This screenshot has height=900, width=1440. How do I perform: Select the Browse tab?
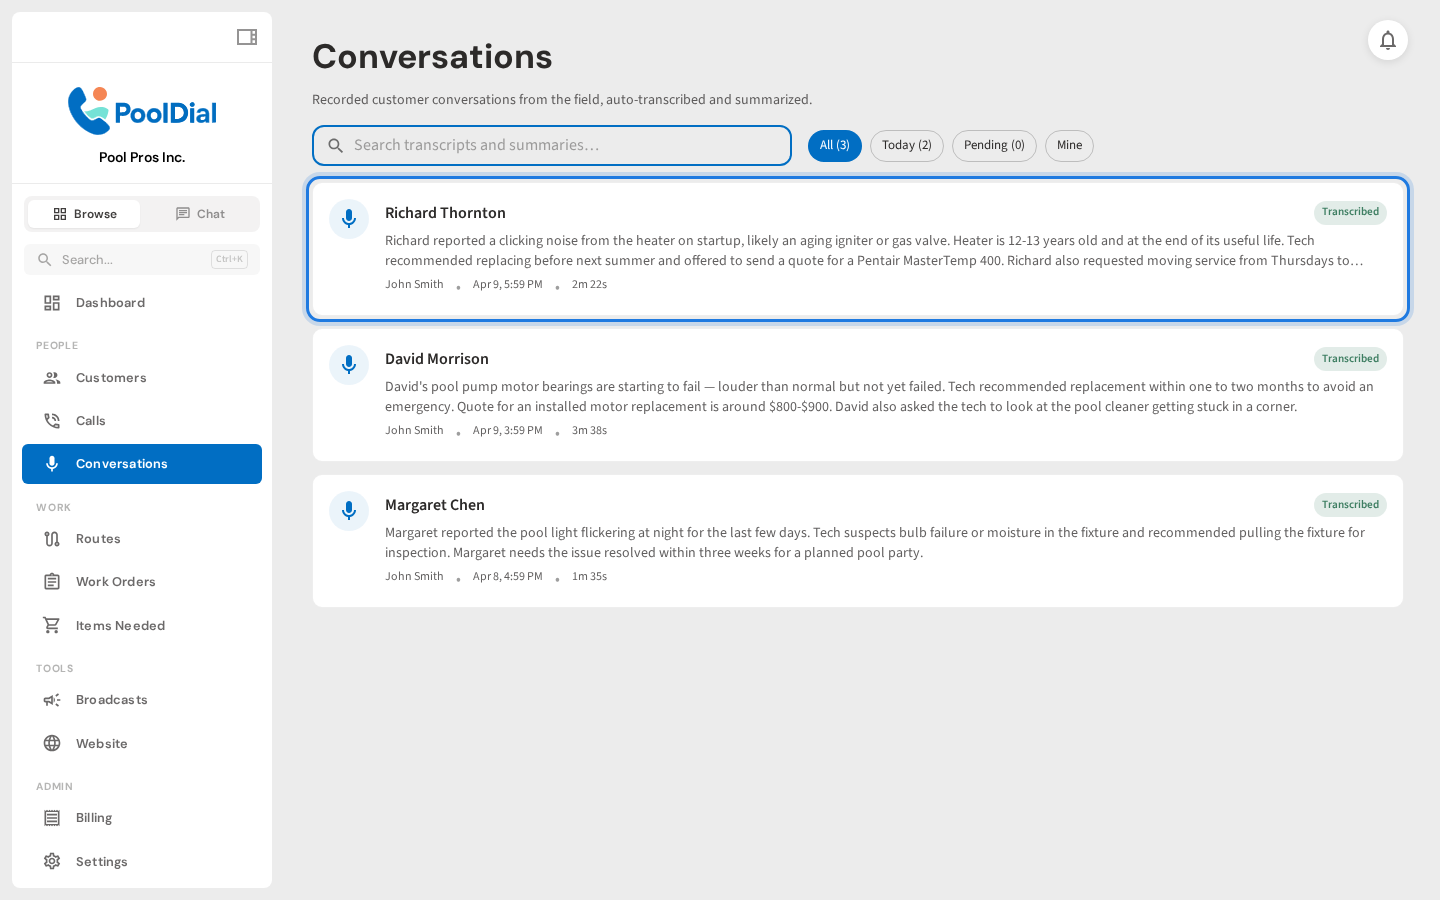click(84, 213)
